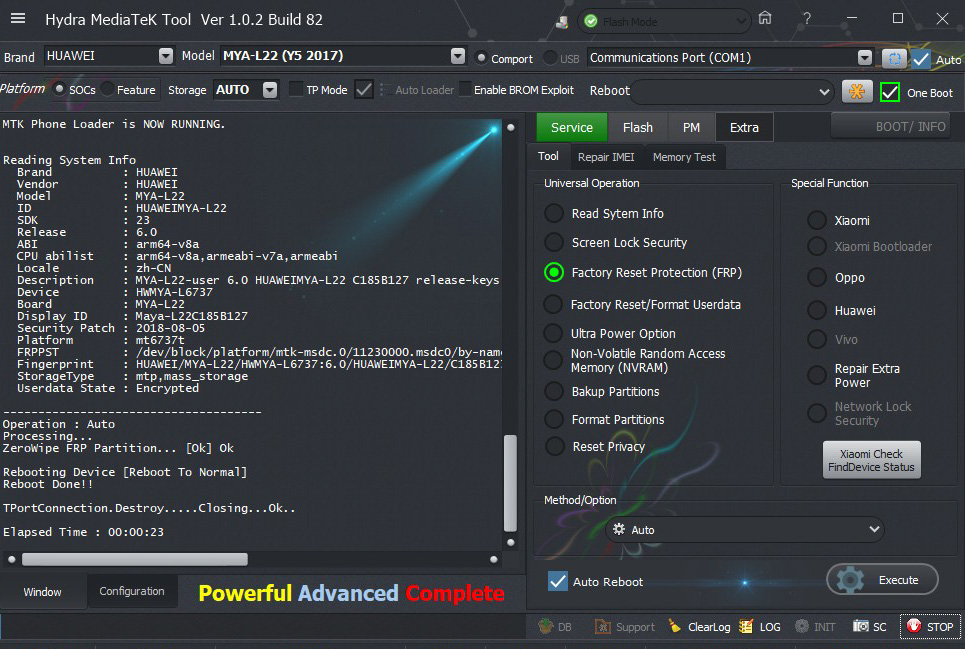Click the ClearLog broom icon

[677, 627]
